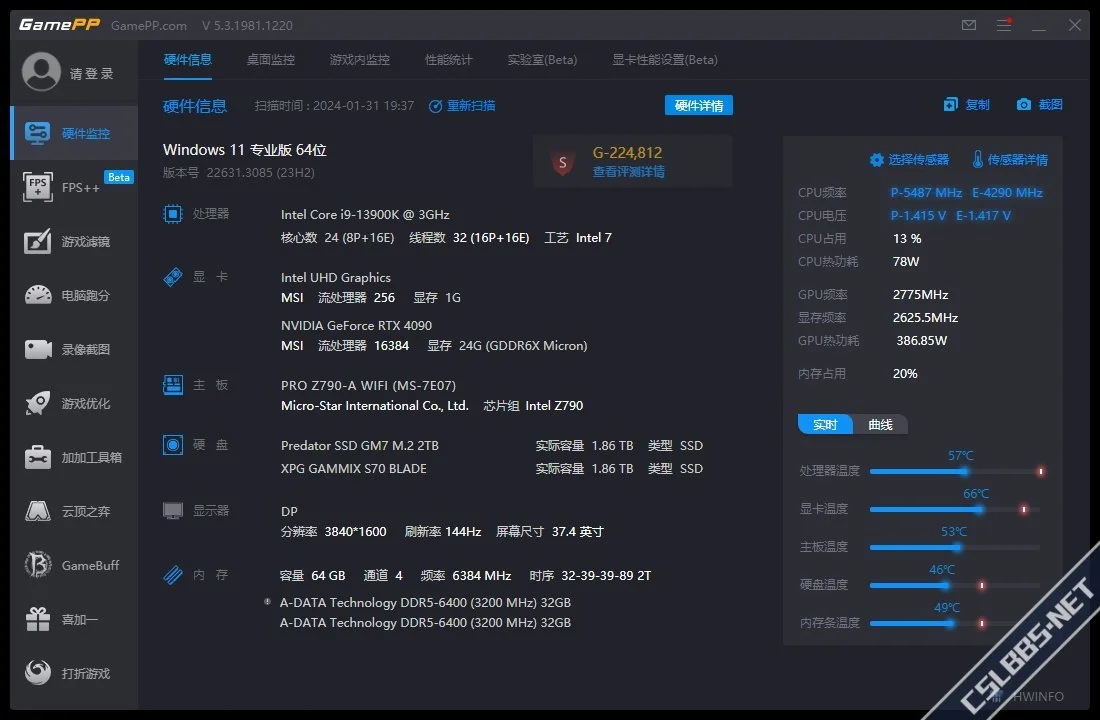Click the GamePP.com link in title bar

[x=149, y=25]
